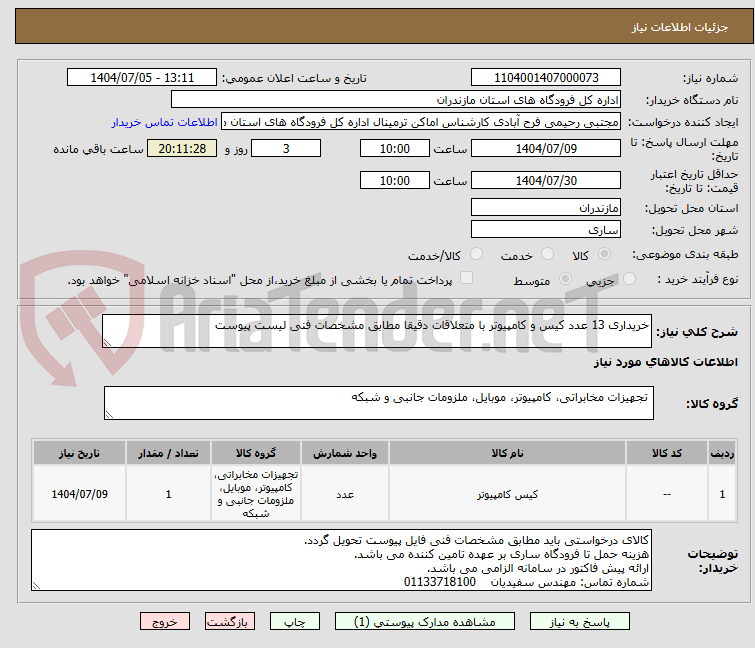
Task: Click the table date cell 1404/07/09
Action: pyautogui.click(x=79, y=494)
